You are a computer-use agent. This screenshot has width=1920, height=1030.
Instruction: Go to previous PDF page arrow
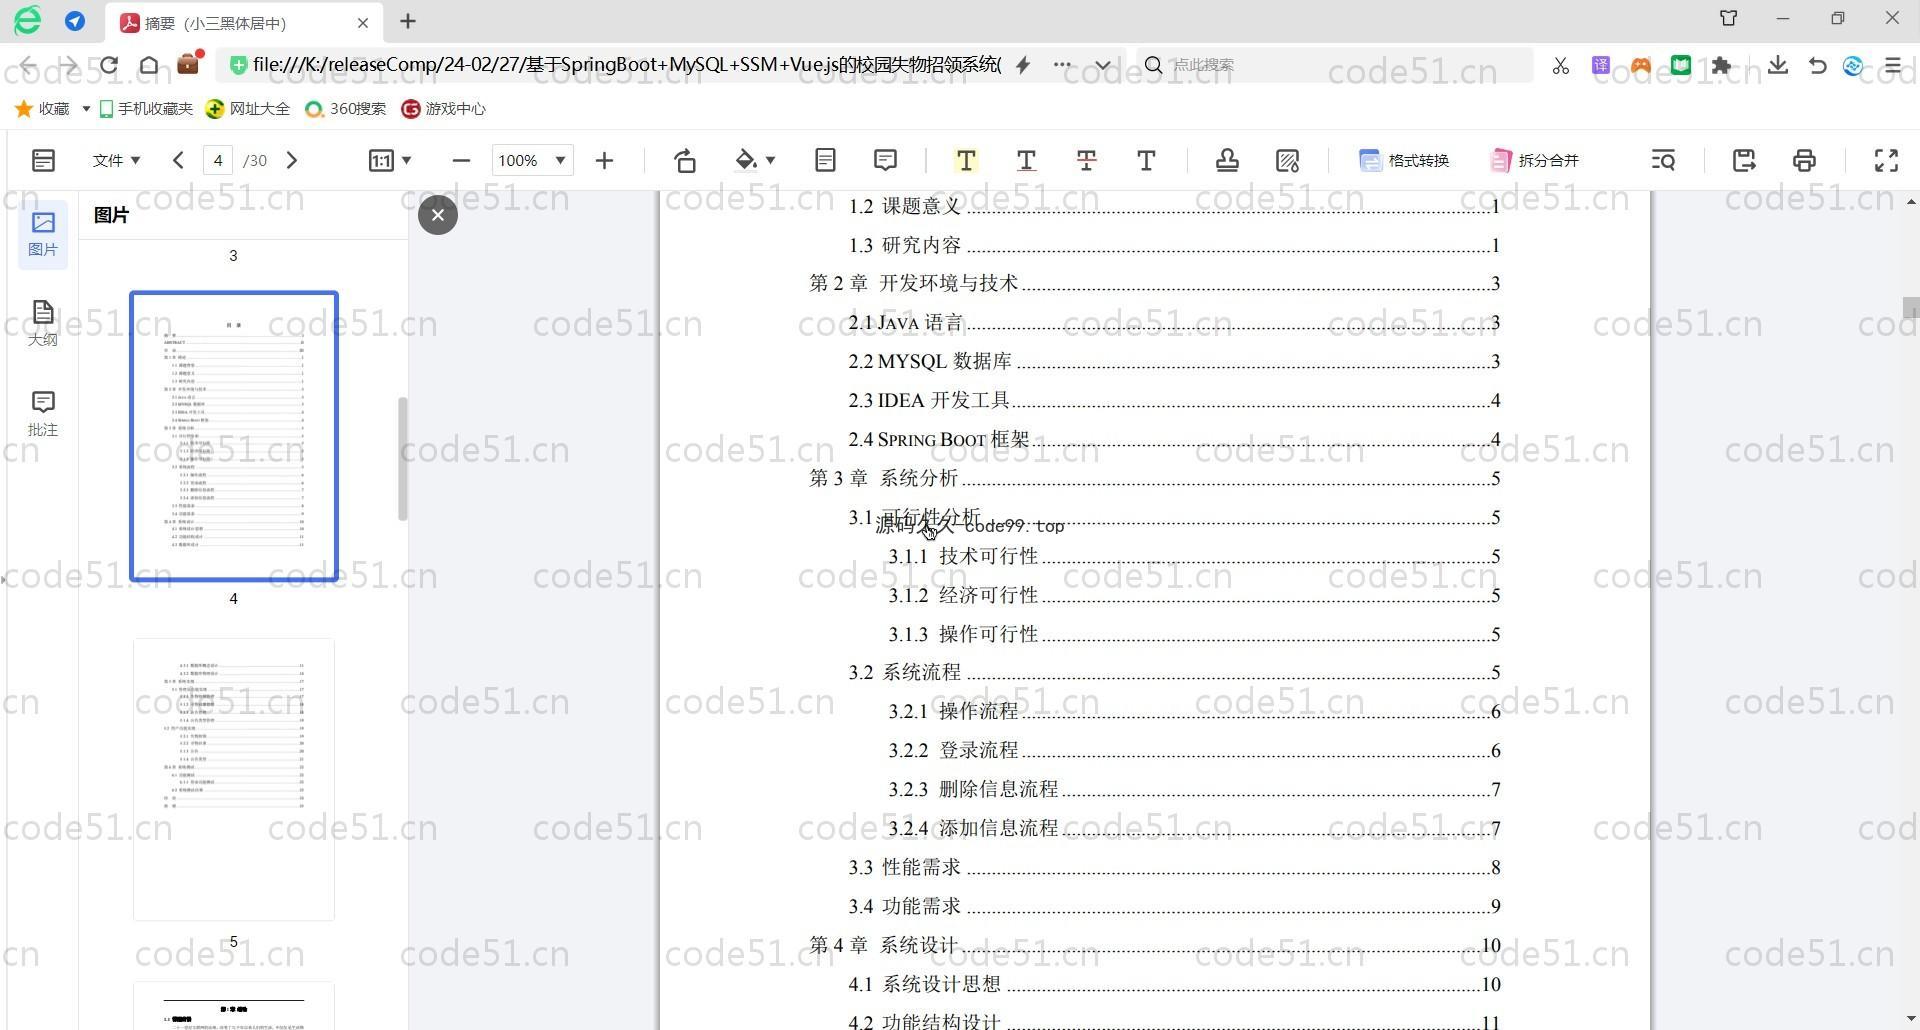point(178,160)
